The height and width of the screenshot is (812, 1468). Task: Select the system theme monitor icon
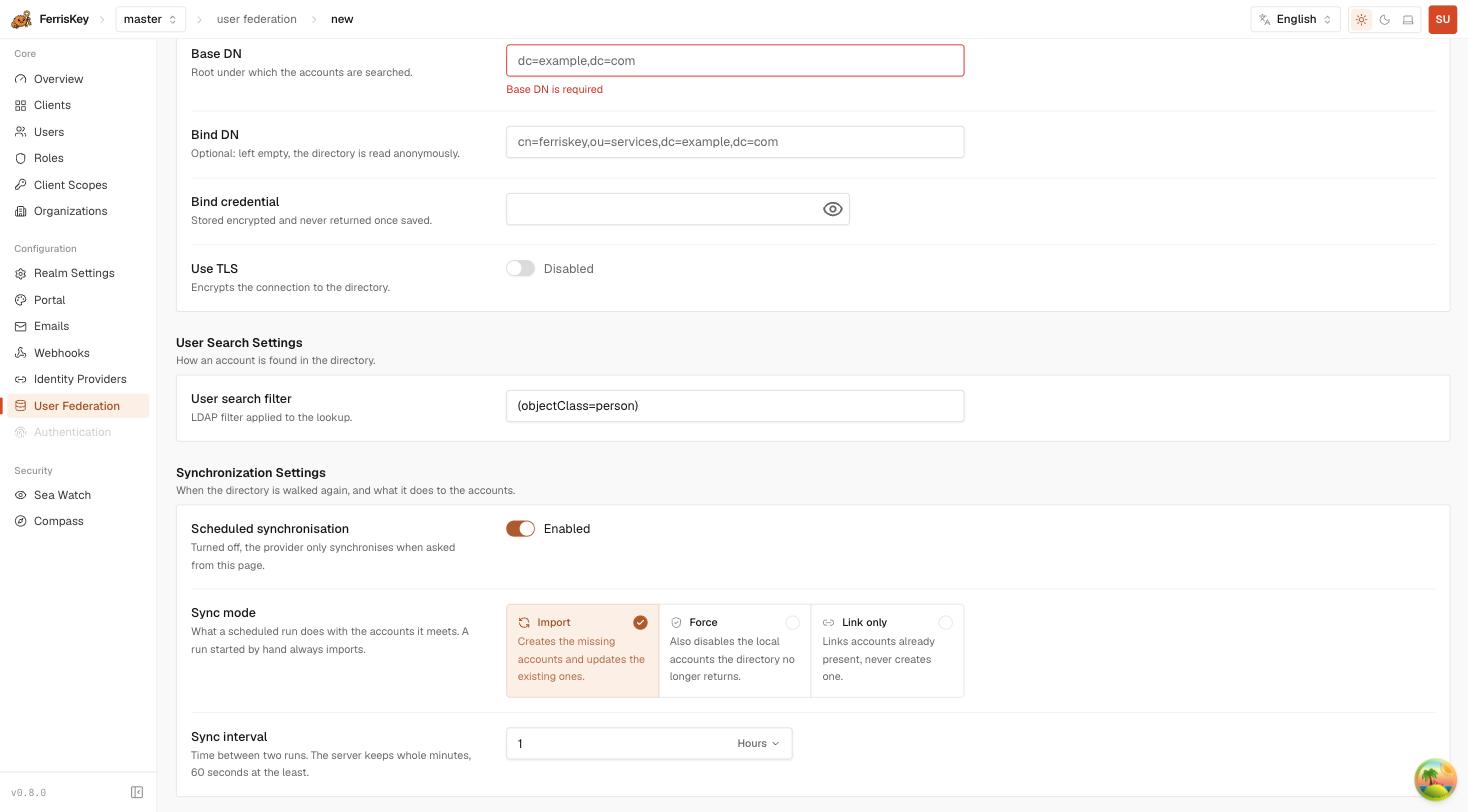1408,19
